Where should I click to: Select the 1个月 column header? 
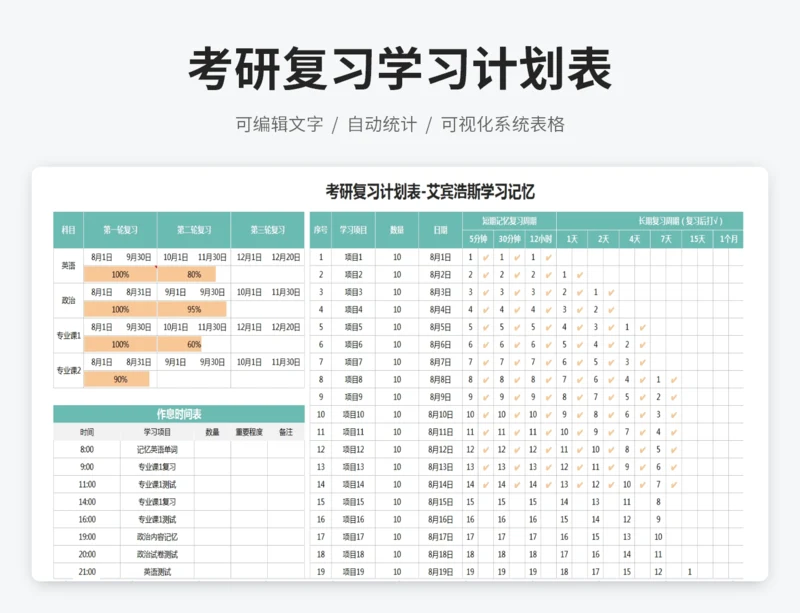point(729,239)
